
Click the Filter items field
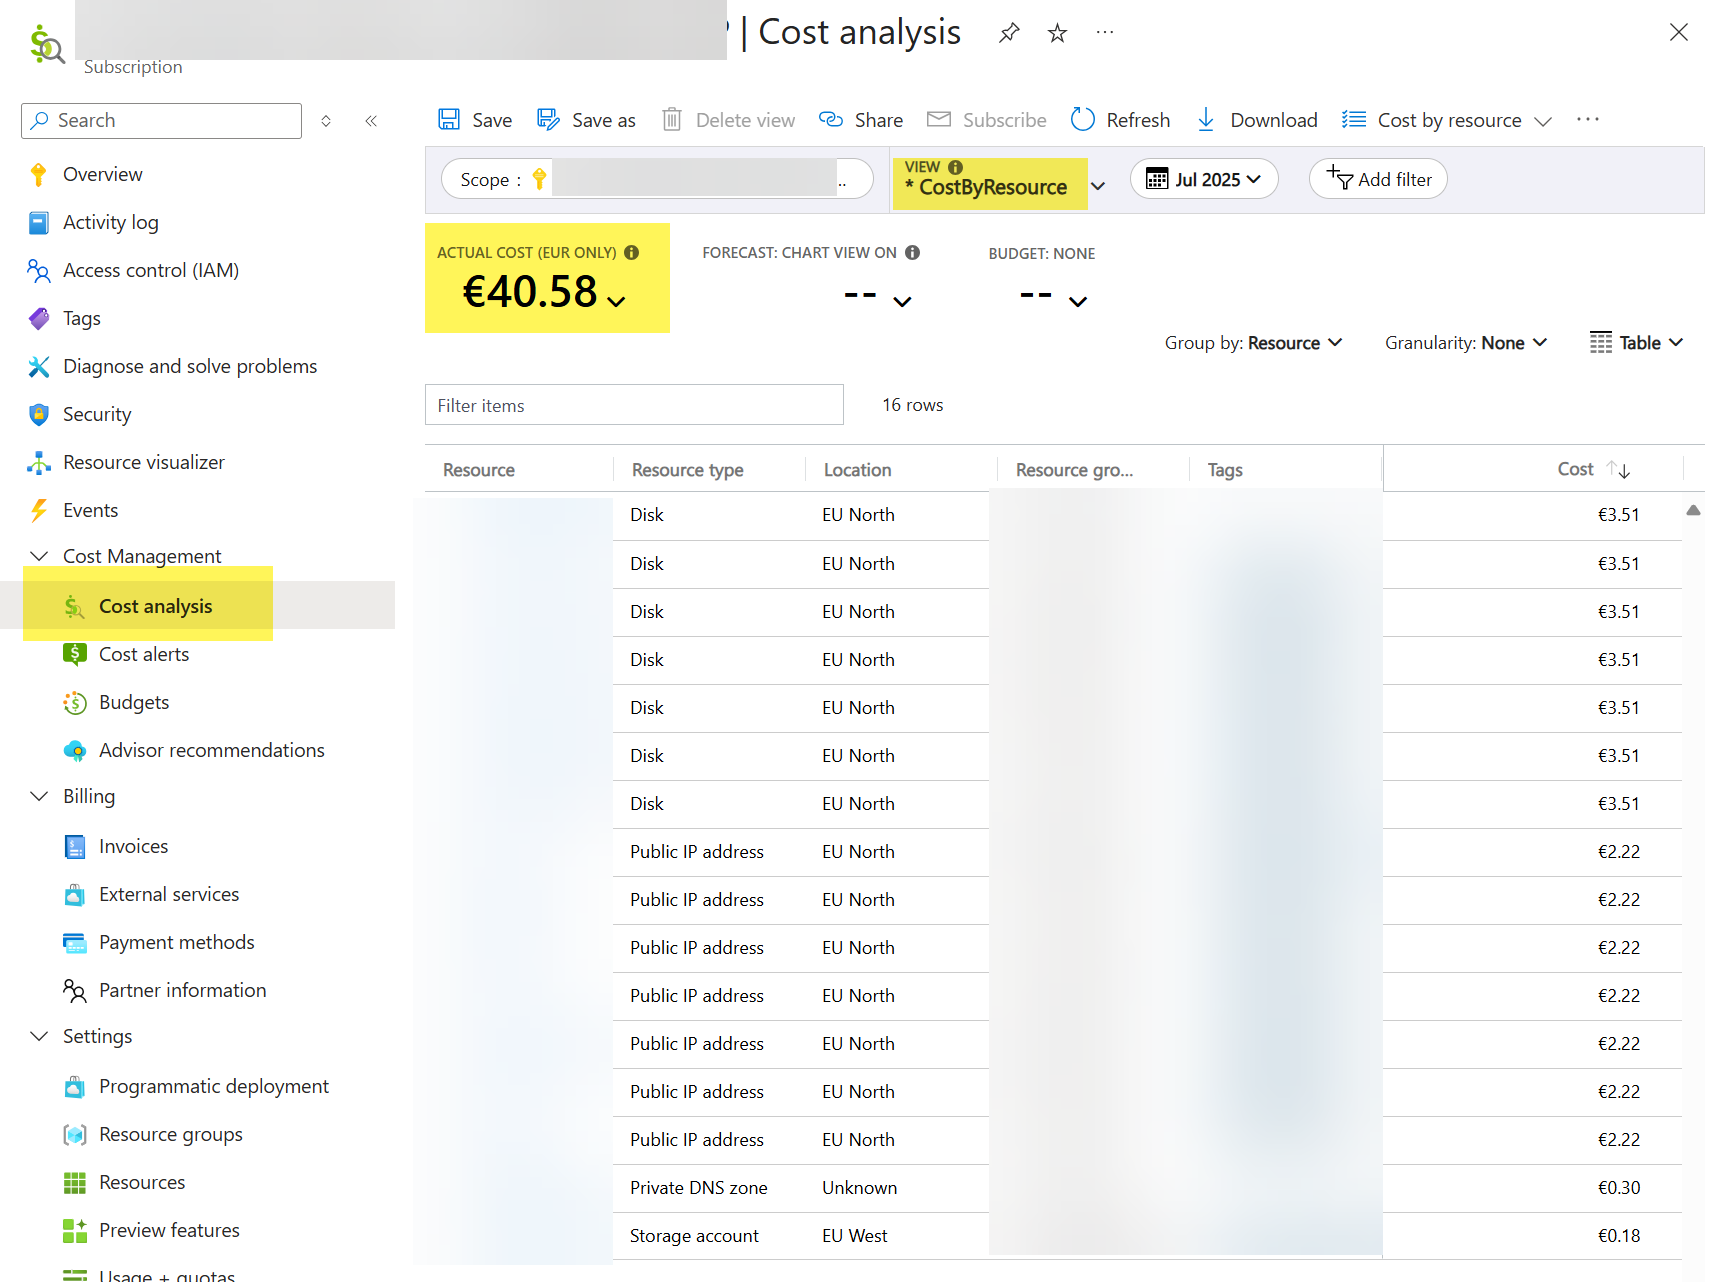point(634,405)
